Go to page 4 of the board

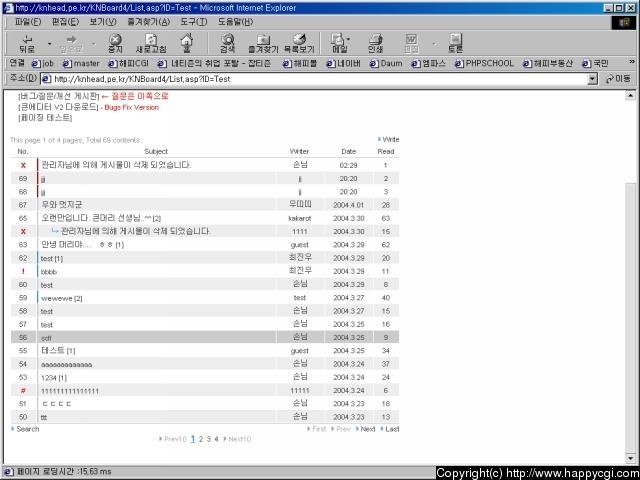click(216, 439)
